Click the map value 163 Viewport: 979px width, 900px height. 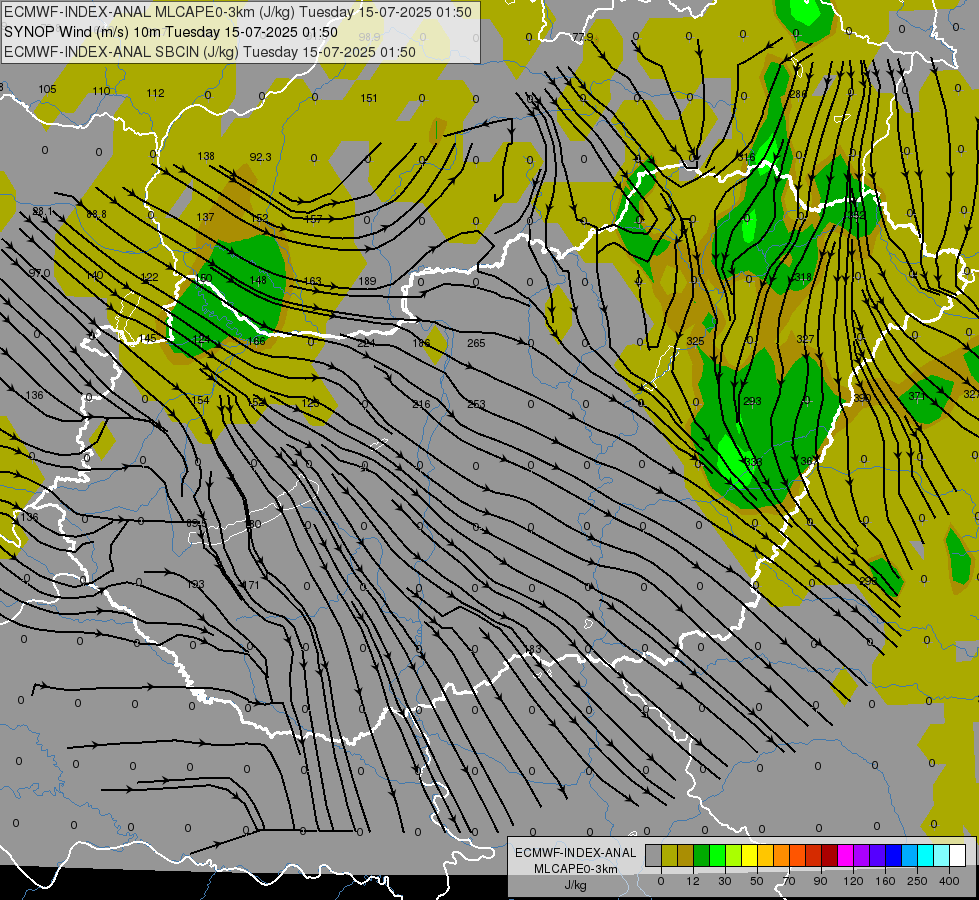pyautogui.click(x=313, y=281)
